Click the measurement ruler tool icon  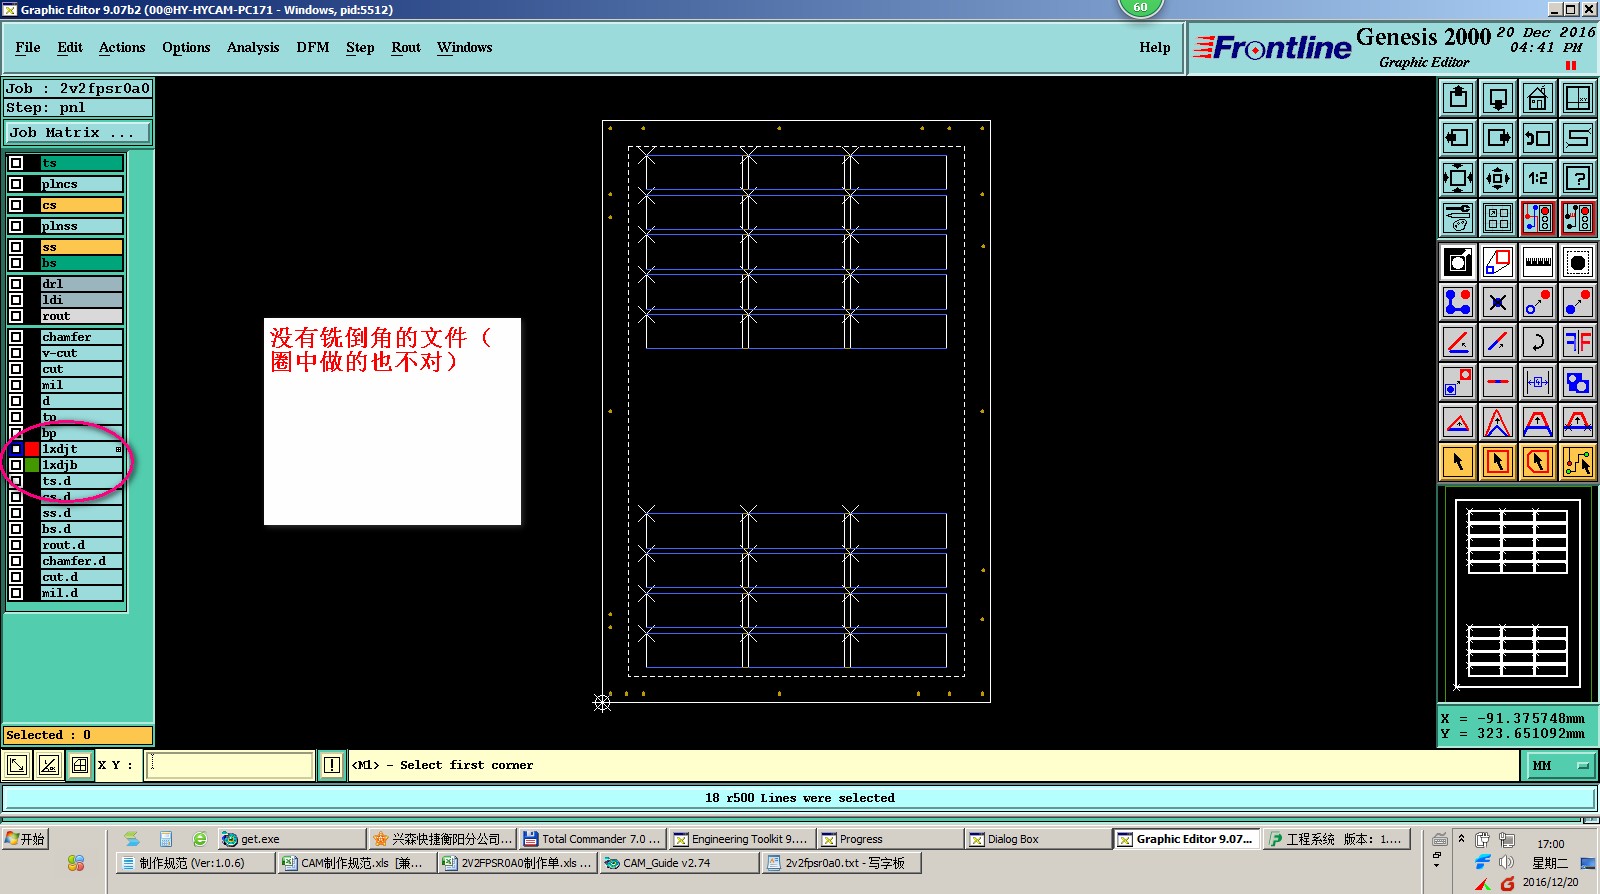click(x=1538, y=262)
